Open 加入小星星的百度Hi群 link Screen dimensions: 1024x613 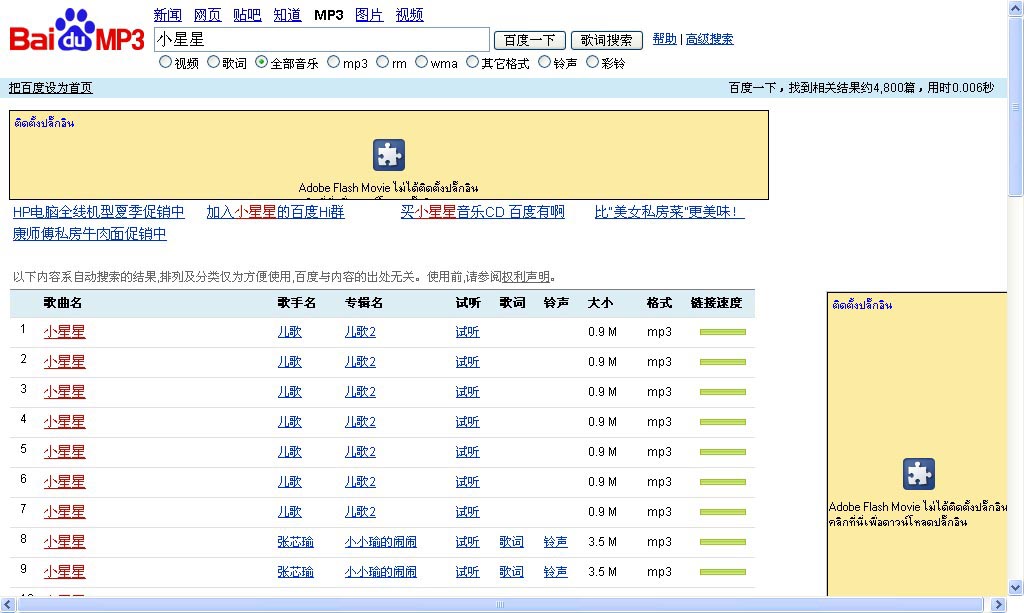(x=276, y=212)
